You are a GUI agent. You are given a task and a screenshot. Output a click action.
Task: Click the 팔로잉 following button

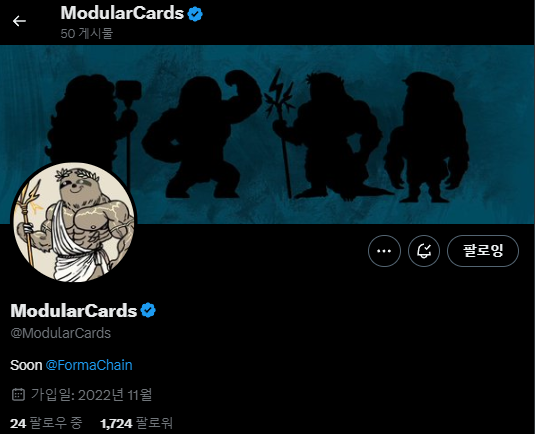pyautogui.click(x=483, y=251)
